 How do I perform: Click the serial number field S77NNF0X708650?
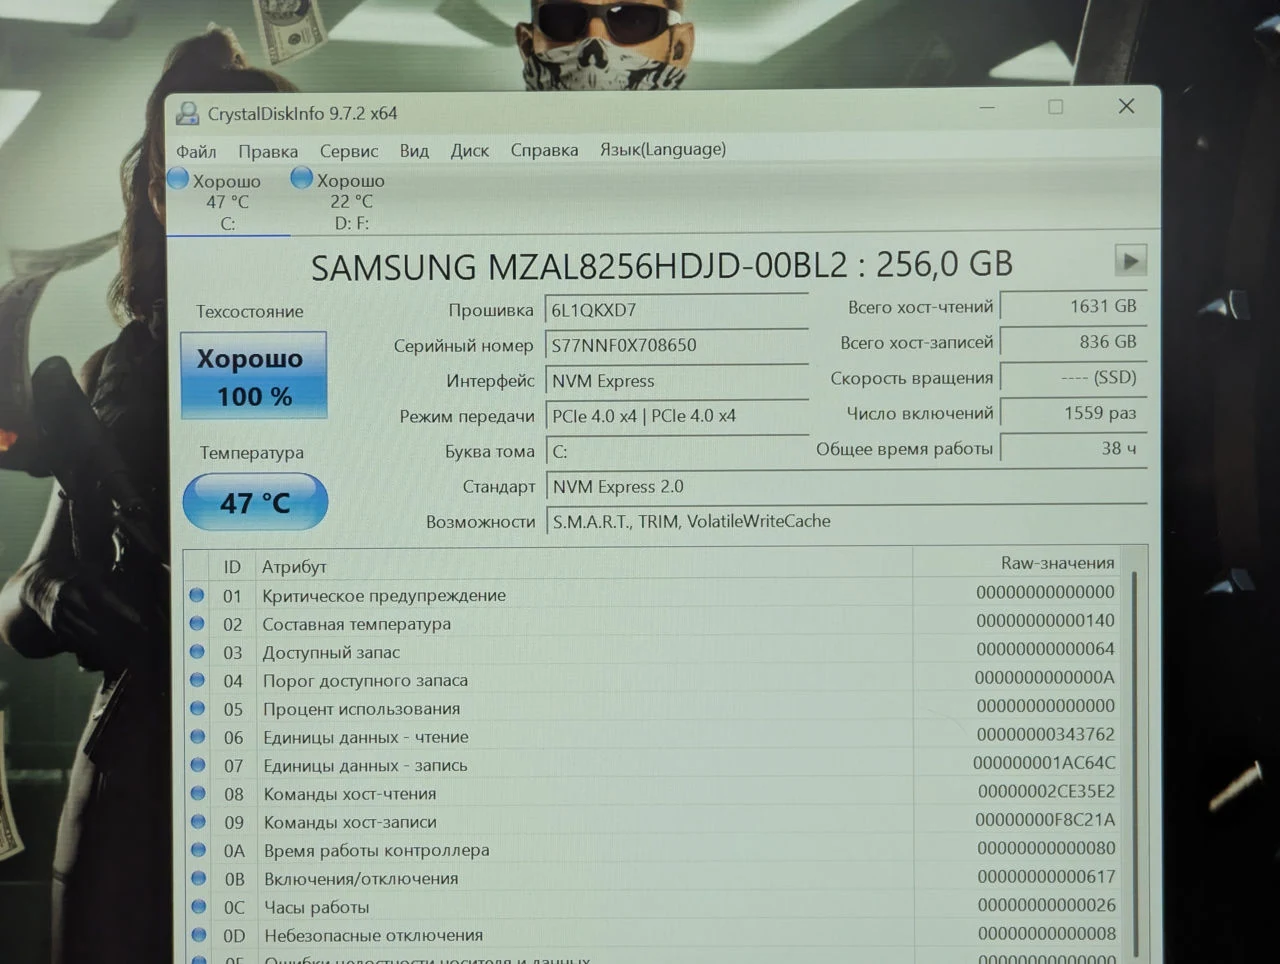pyautogui.click(x=676, y=345)
